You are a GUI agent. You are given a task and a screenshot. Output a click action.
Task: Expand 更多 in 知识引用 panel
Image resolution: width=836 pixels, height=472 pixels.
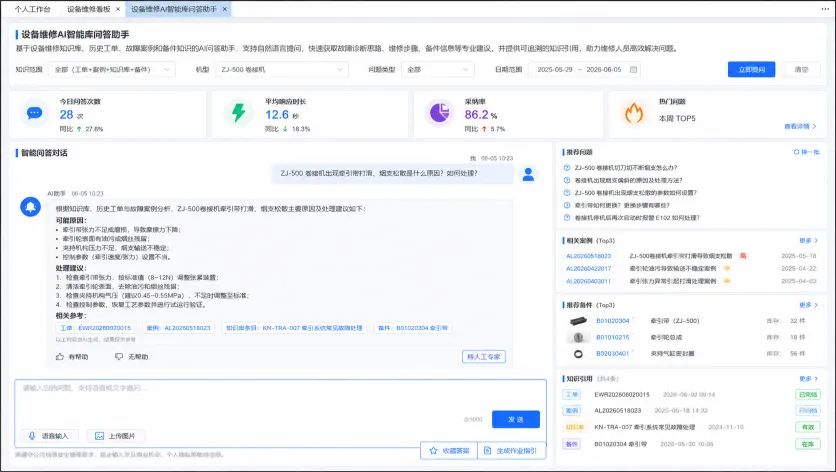pyautogui.click(x=808, y=379)
